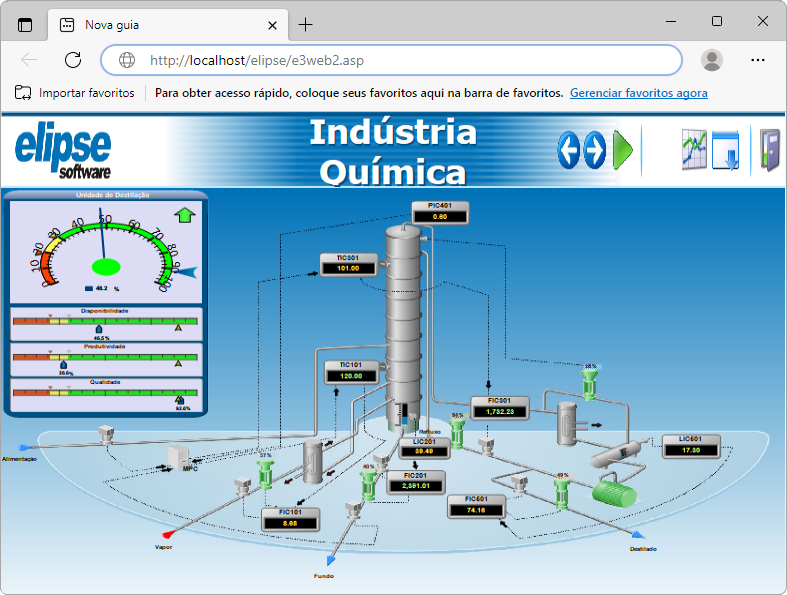Open a new browser tab with plus
This screenshot has width=787, height=595.
coord(305,24)
